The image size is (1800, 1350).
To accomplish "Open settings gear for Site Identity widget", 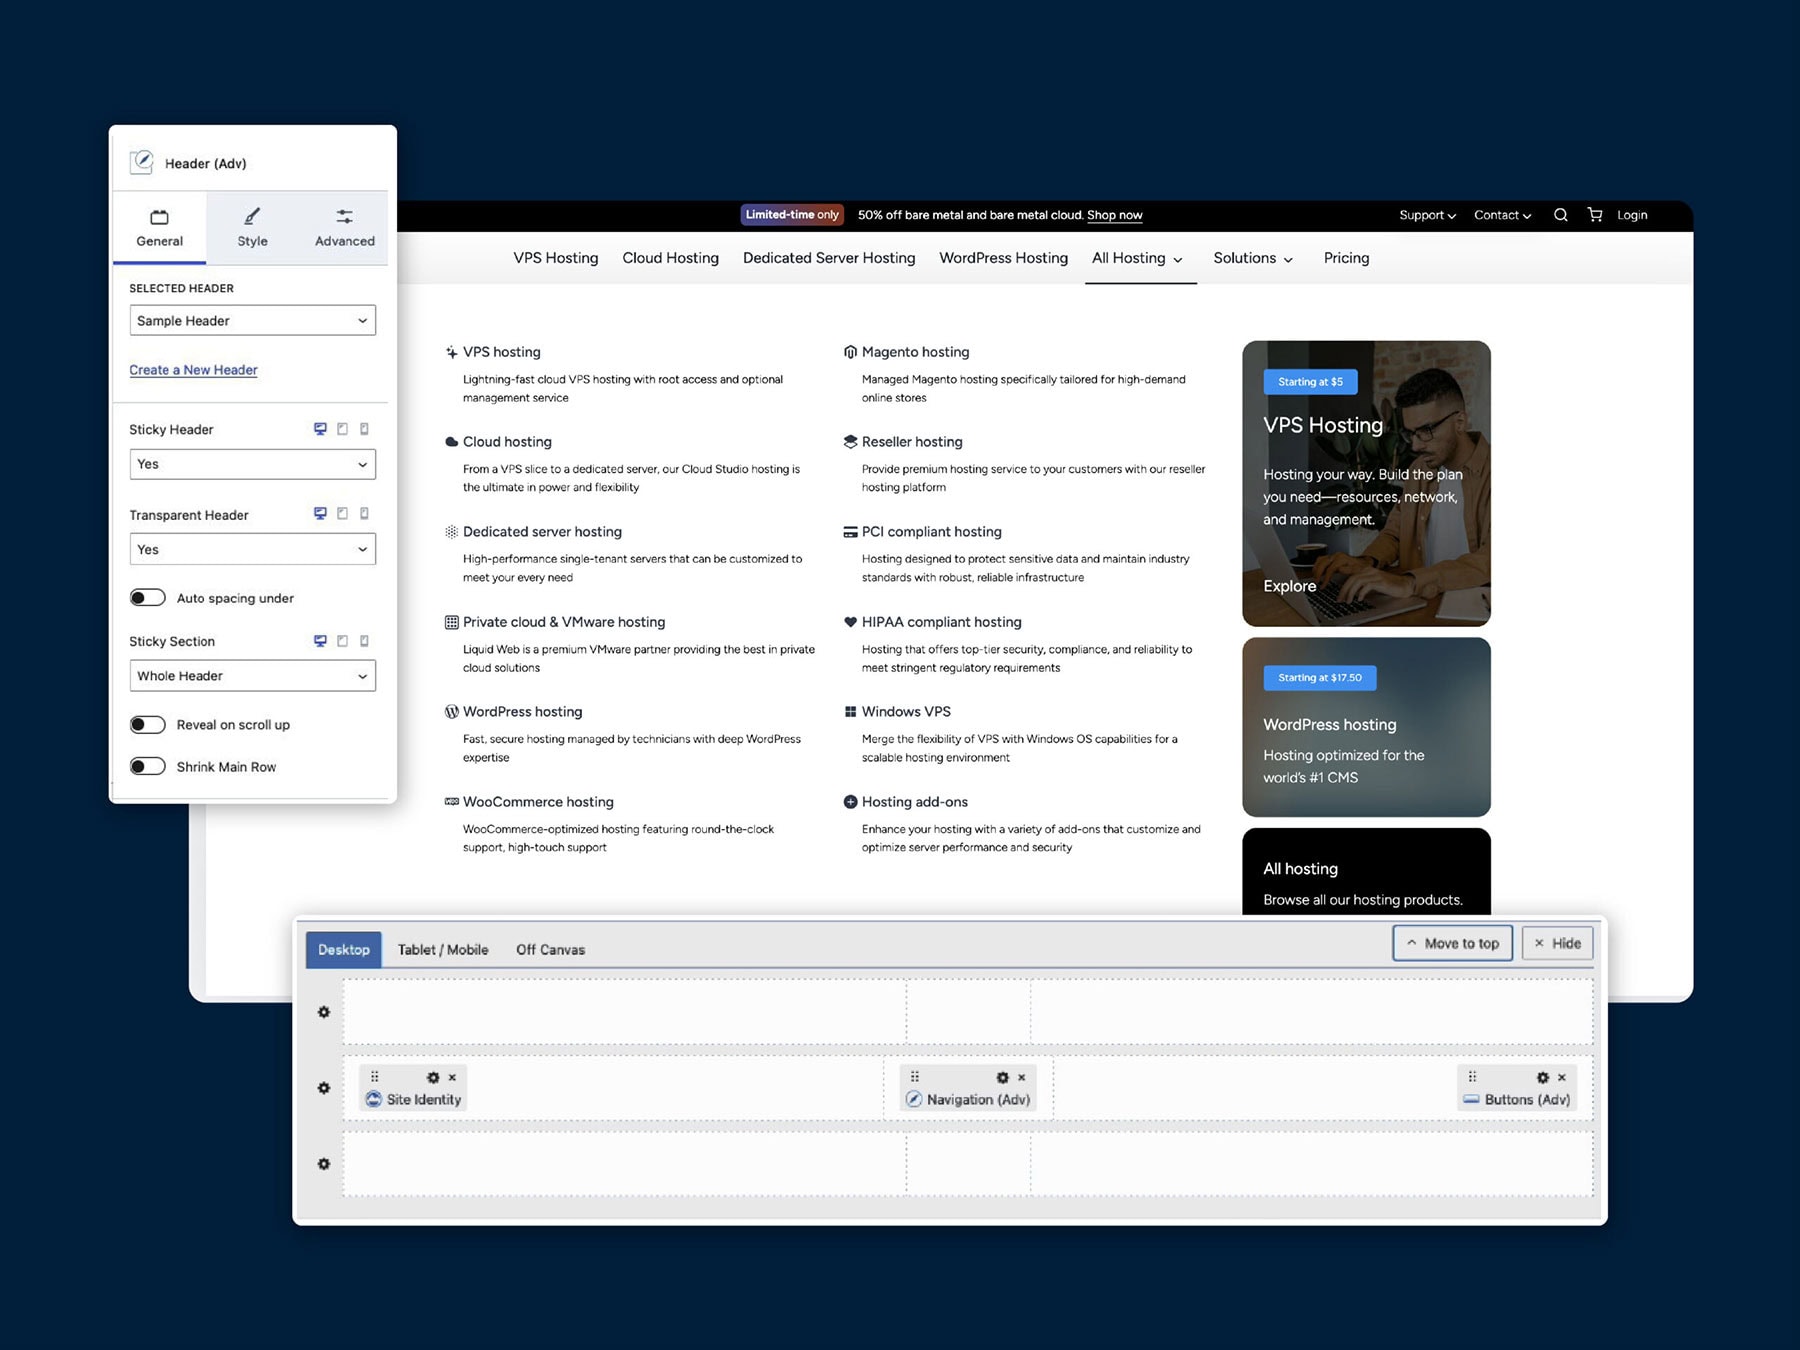I will (433, 1077).
